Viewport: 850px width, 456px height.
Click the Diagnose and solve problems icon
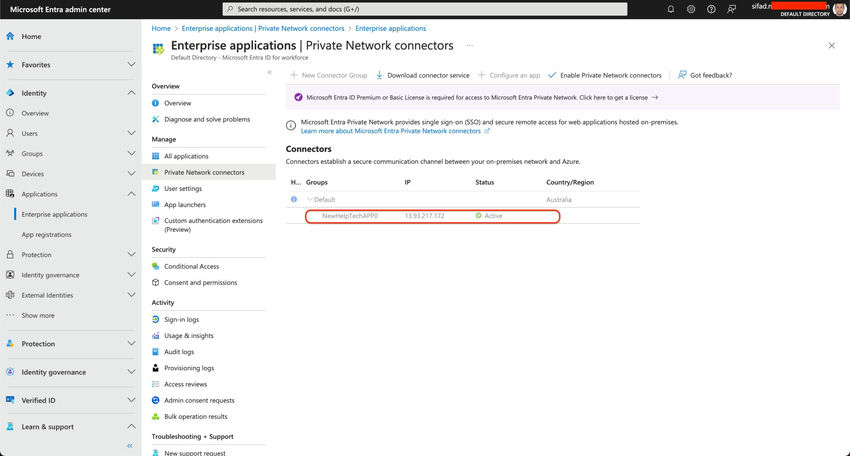click(x=156, y=119)
